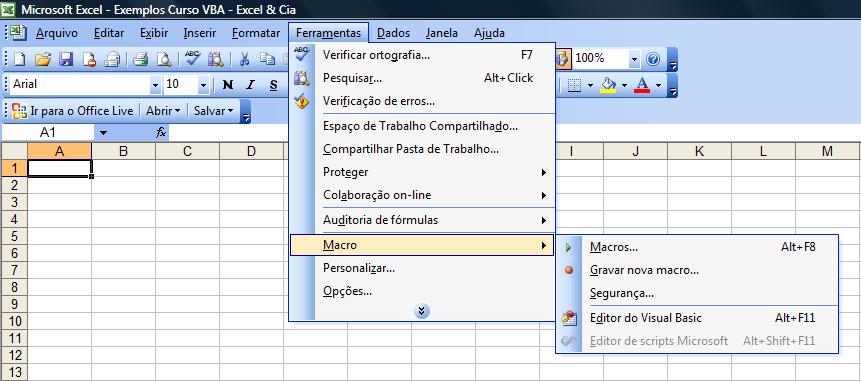The image size is (861, 381).
Task: Click the Drawing toolbar icon beside zoom box
Action: pyautogui.click(x=563, y=59)
